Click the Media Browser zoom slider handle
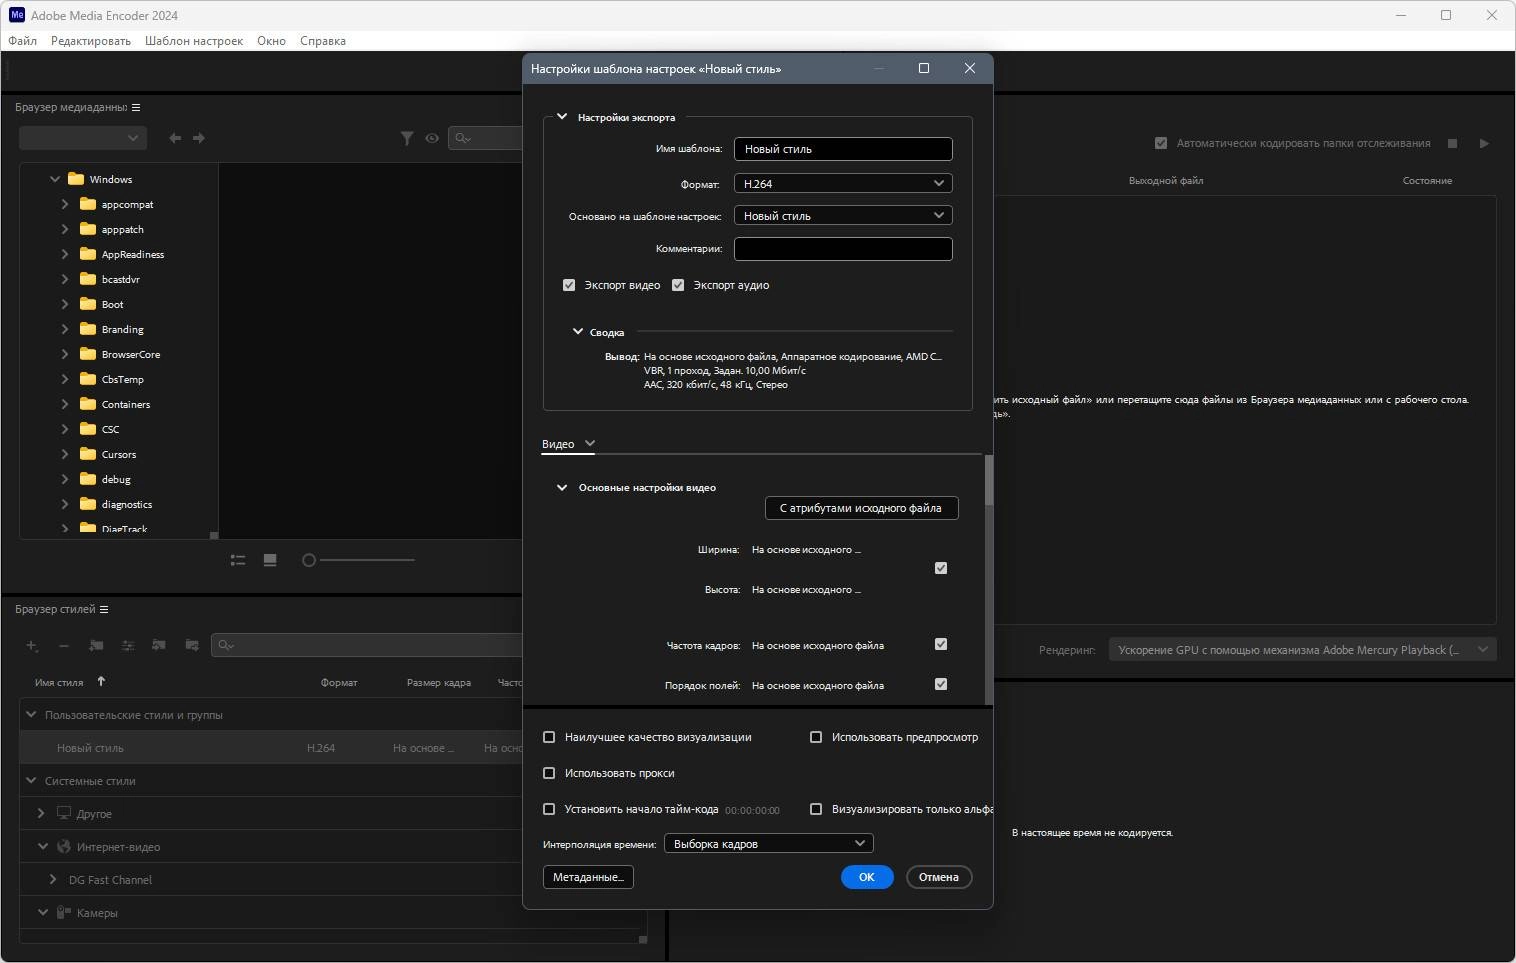The width and height of the screenshot is (1516, 963). (x=309, y=560)
